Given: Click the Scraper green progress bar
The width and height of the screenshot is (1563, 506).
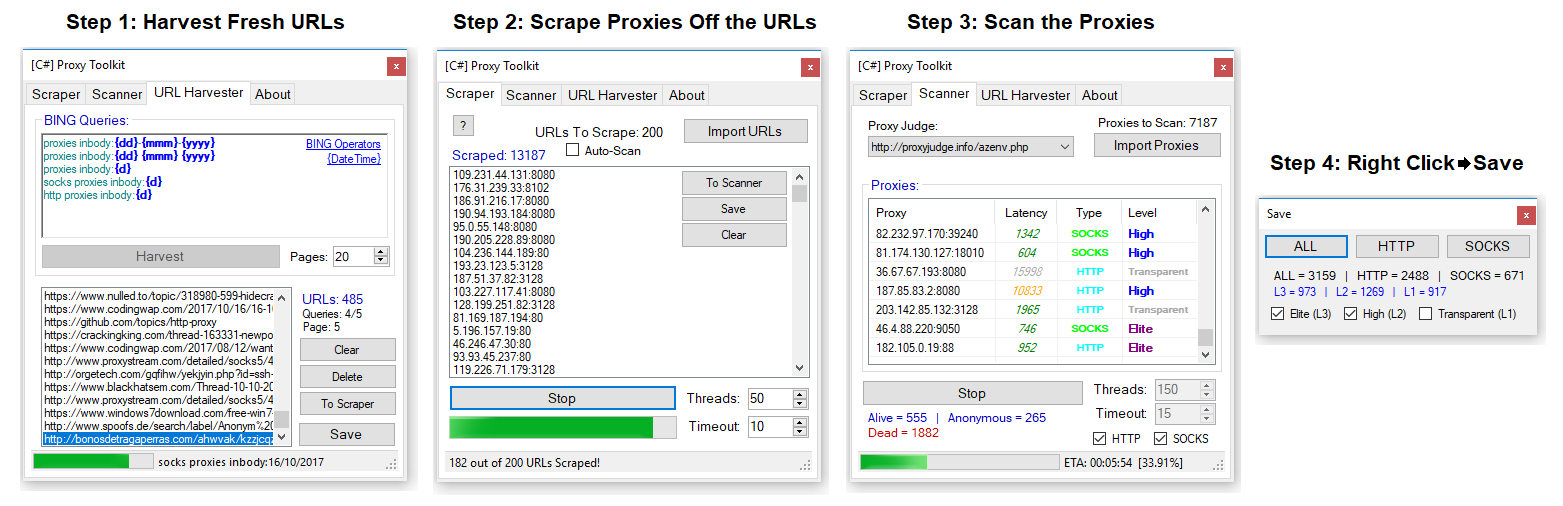Looking at the screenshot, I should pos(562,428).
